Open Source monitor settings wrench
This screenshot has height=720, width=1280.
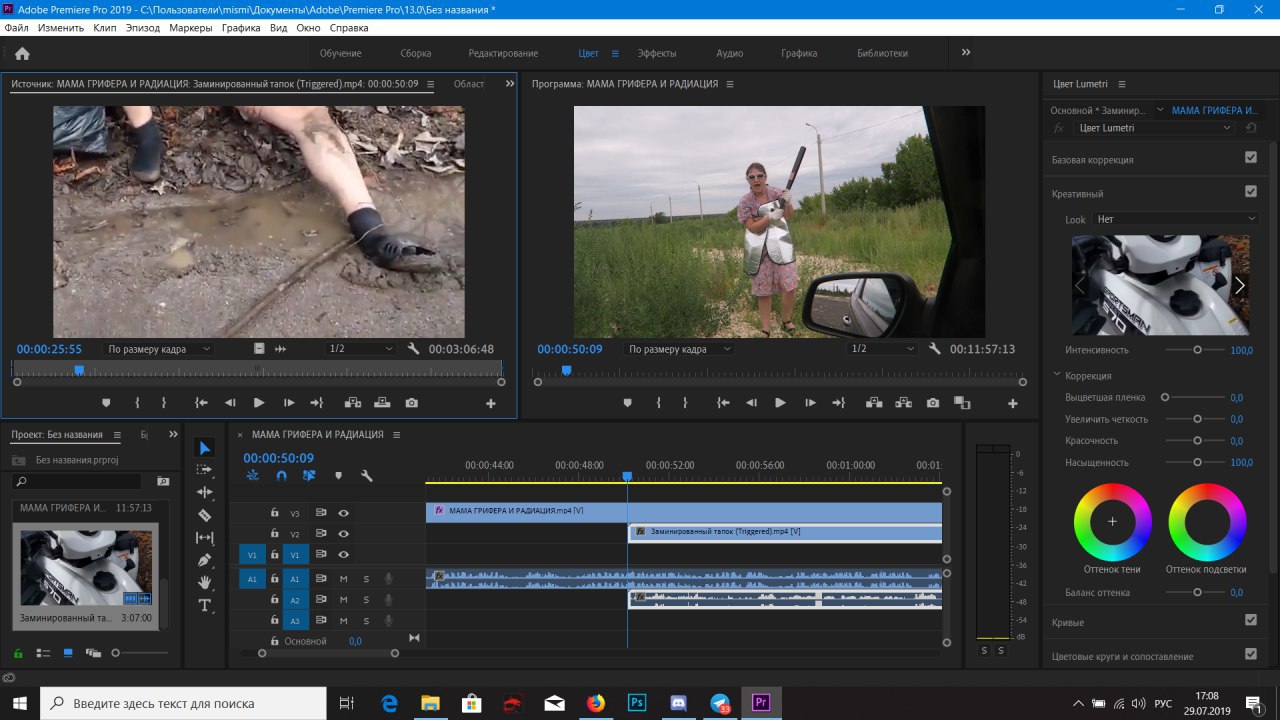(x=414, y=349)
